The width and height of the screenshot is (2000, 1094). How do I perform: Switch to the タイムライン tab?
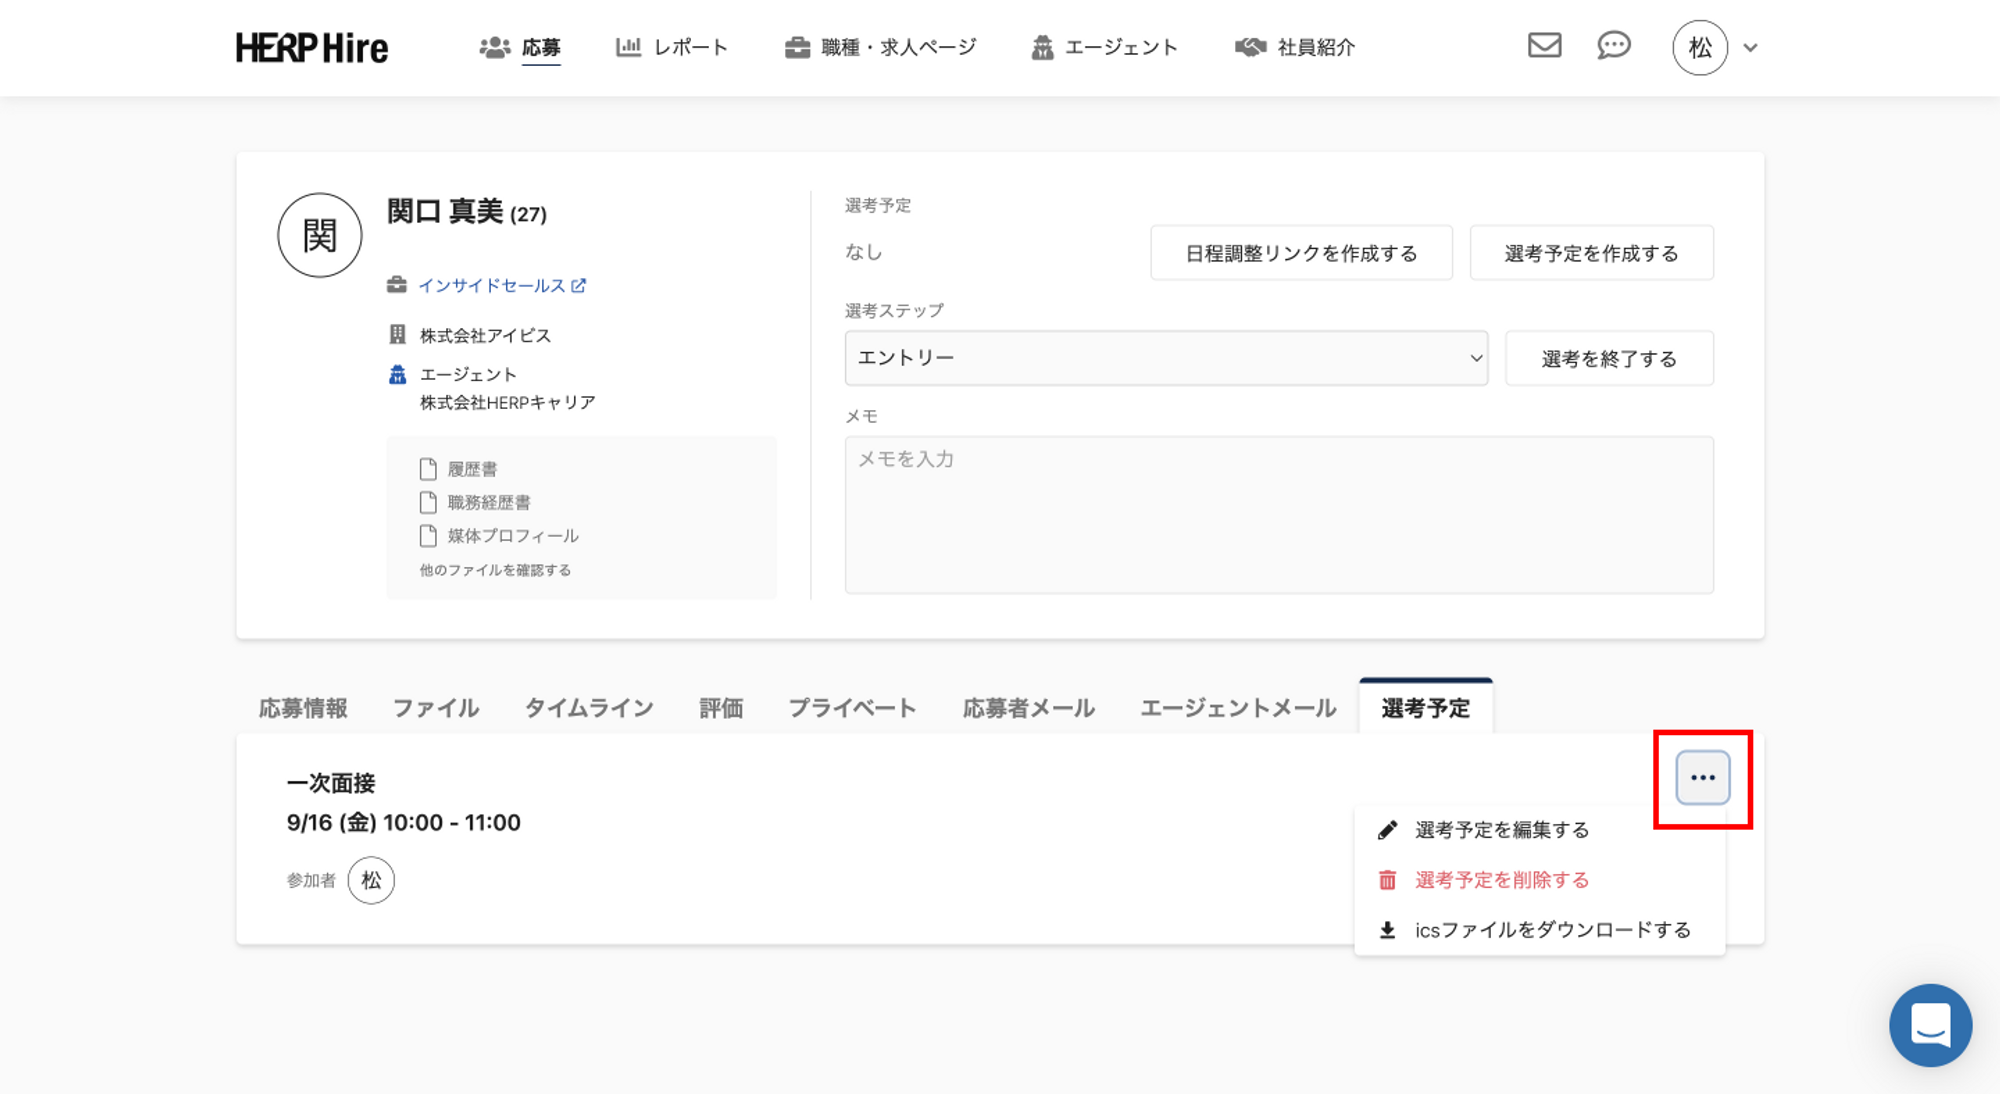point(589,708)
